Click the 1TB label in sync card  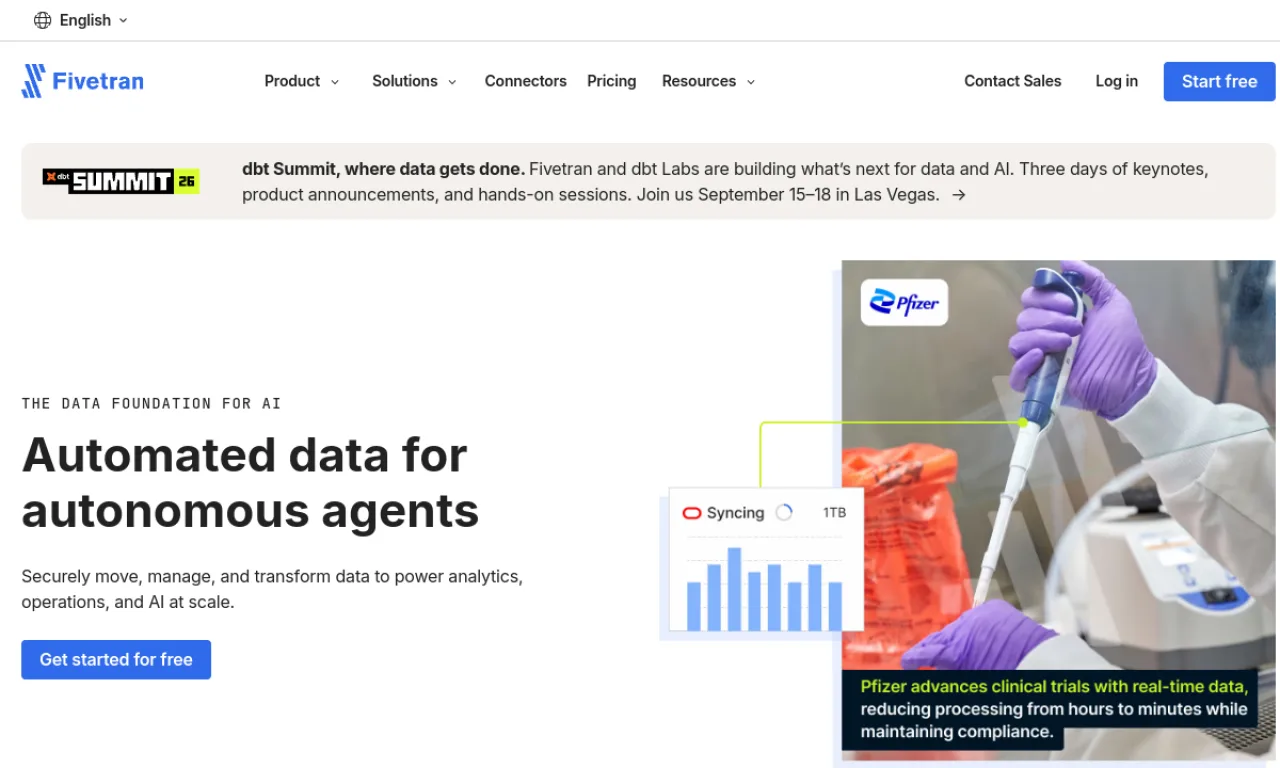(834, 512)
